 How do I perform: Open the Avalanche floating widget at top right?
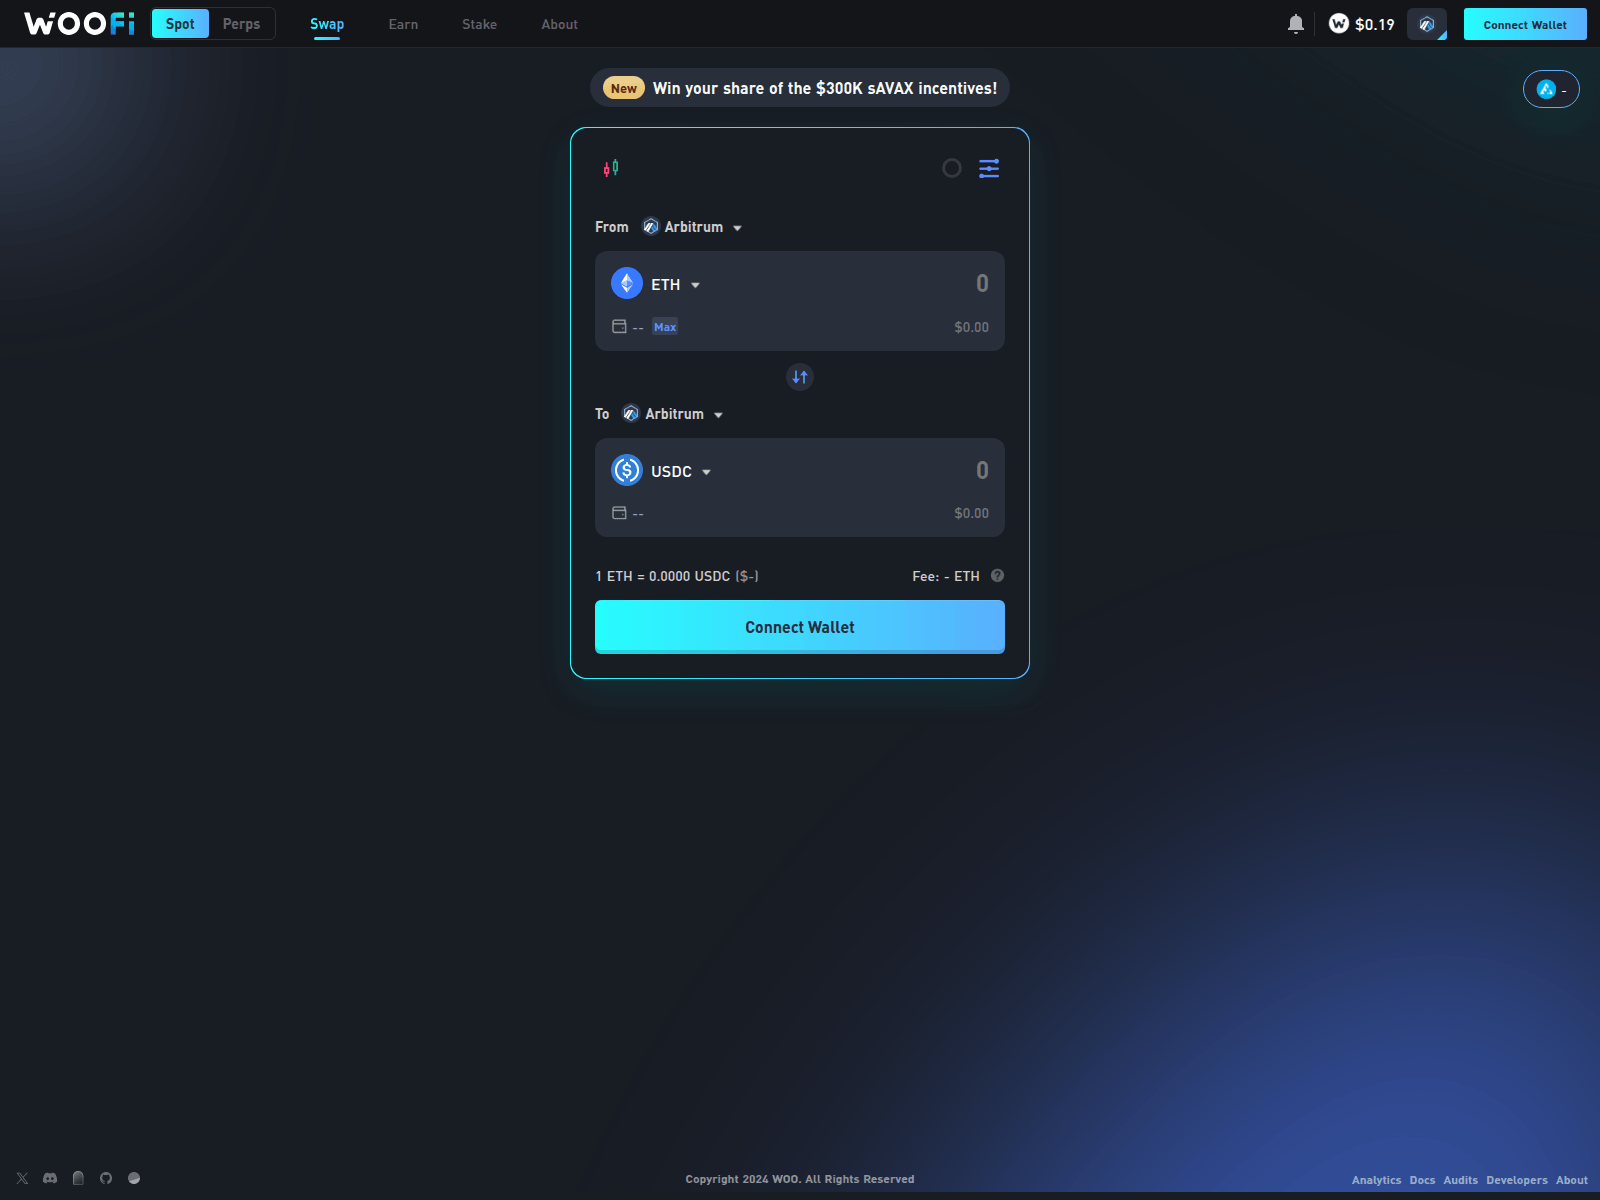point(1551,89)
